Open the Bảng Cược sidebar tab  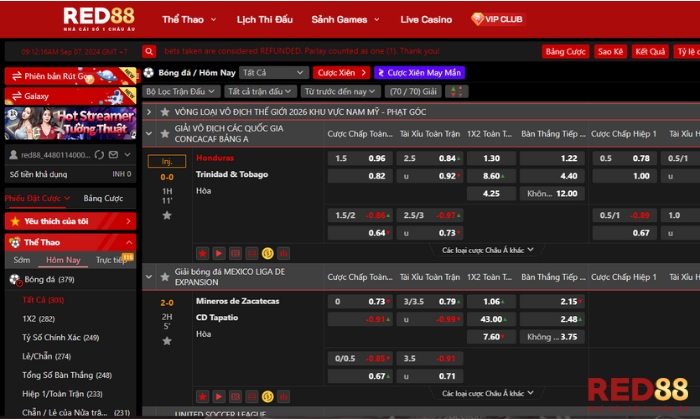tap(103, 198)
